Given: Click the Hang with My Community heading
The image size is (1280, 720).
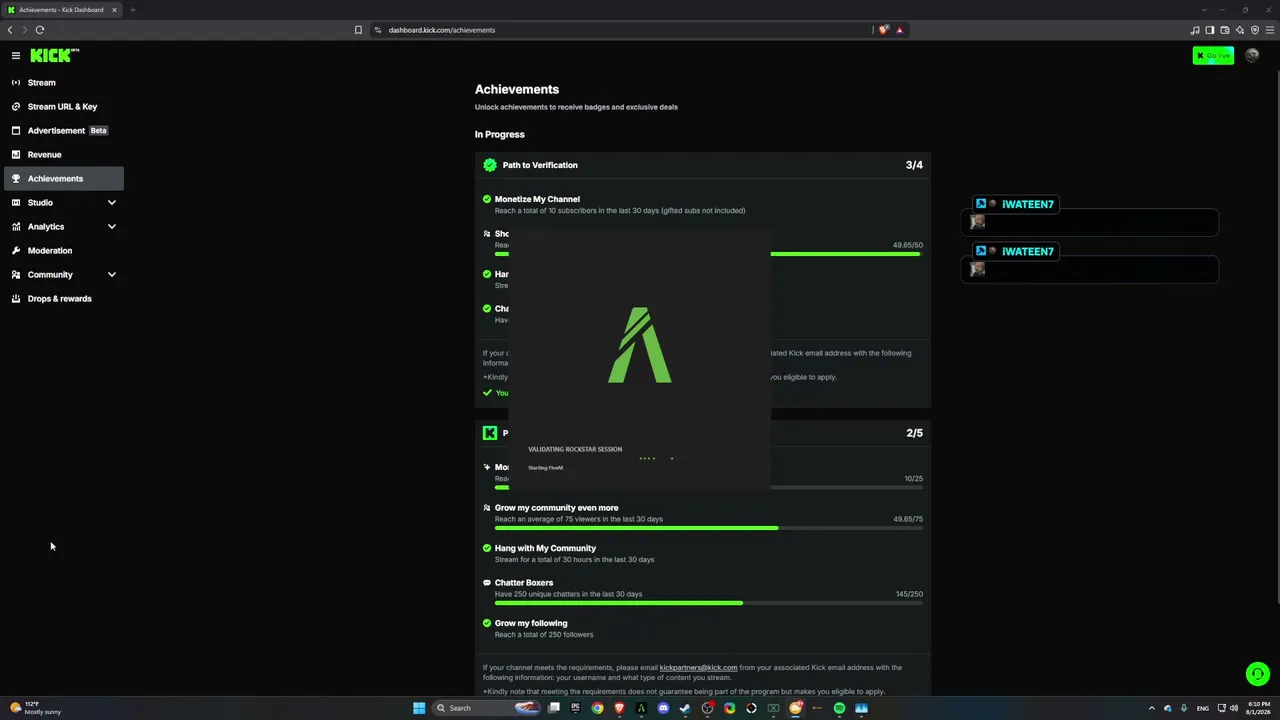Looking at the screenshot, I should click(x=545, y=548).
